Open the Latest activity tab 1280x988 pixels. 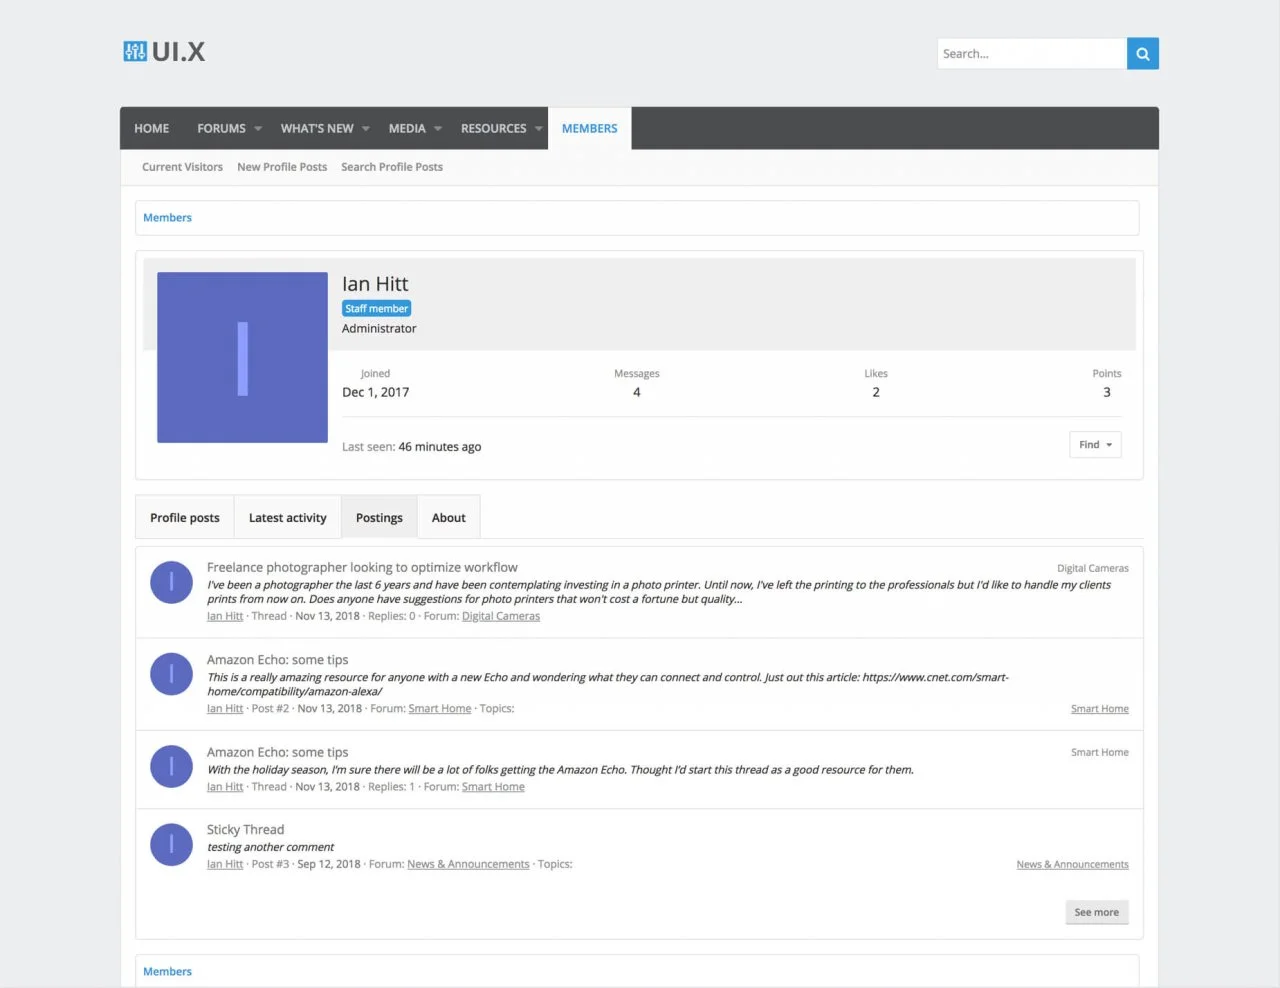(287, 518)
